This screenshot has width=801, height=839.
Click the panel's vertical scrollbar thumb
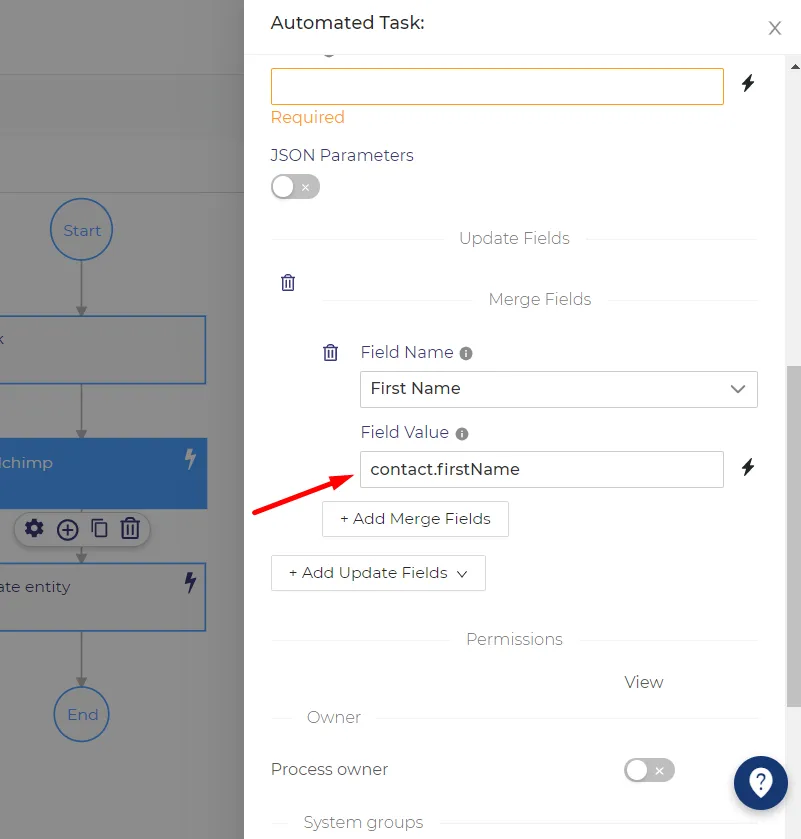point(794,536)
